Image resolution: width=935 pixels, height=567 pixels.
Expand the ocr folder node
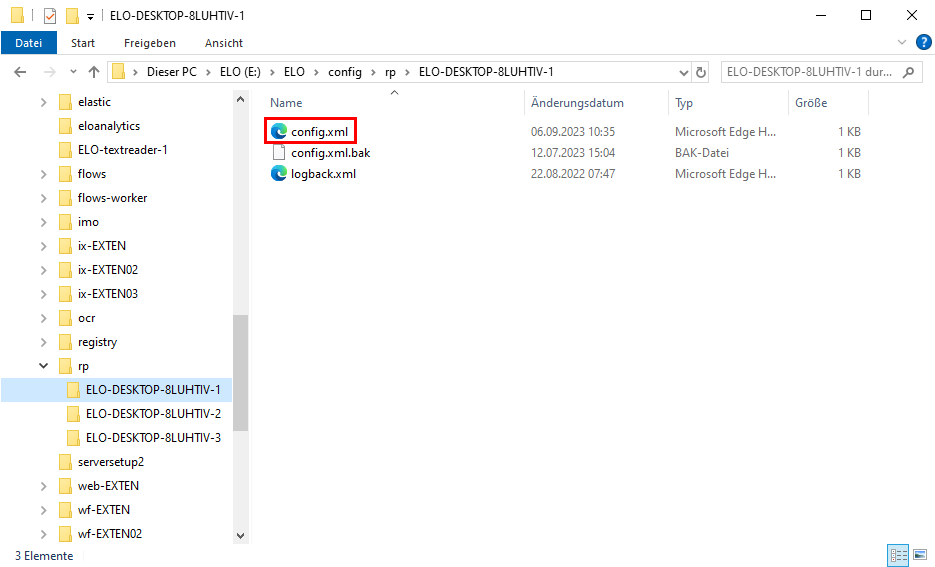tap(43, 318)
